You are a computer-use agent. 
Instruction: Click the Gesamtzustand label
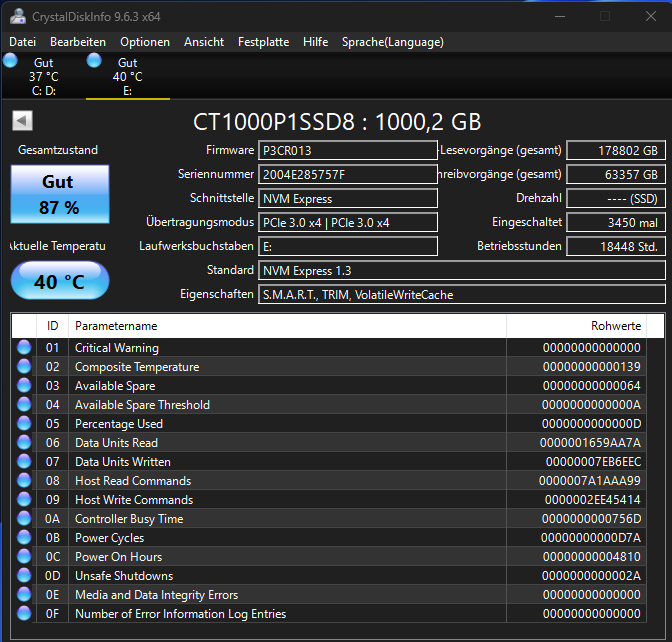click(58, 150)
